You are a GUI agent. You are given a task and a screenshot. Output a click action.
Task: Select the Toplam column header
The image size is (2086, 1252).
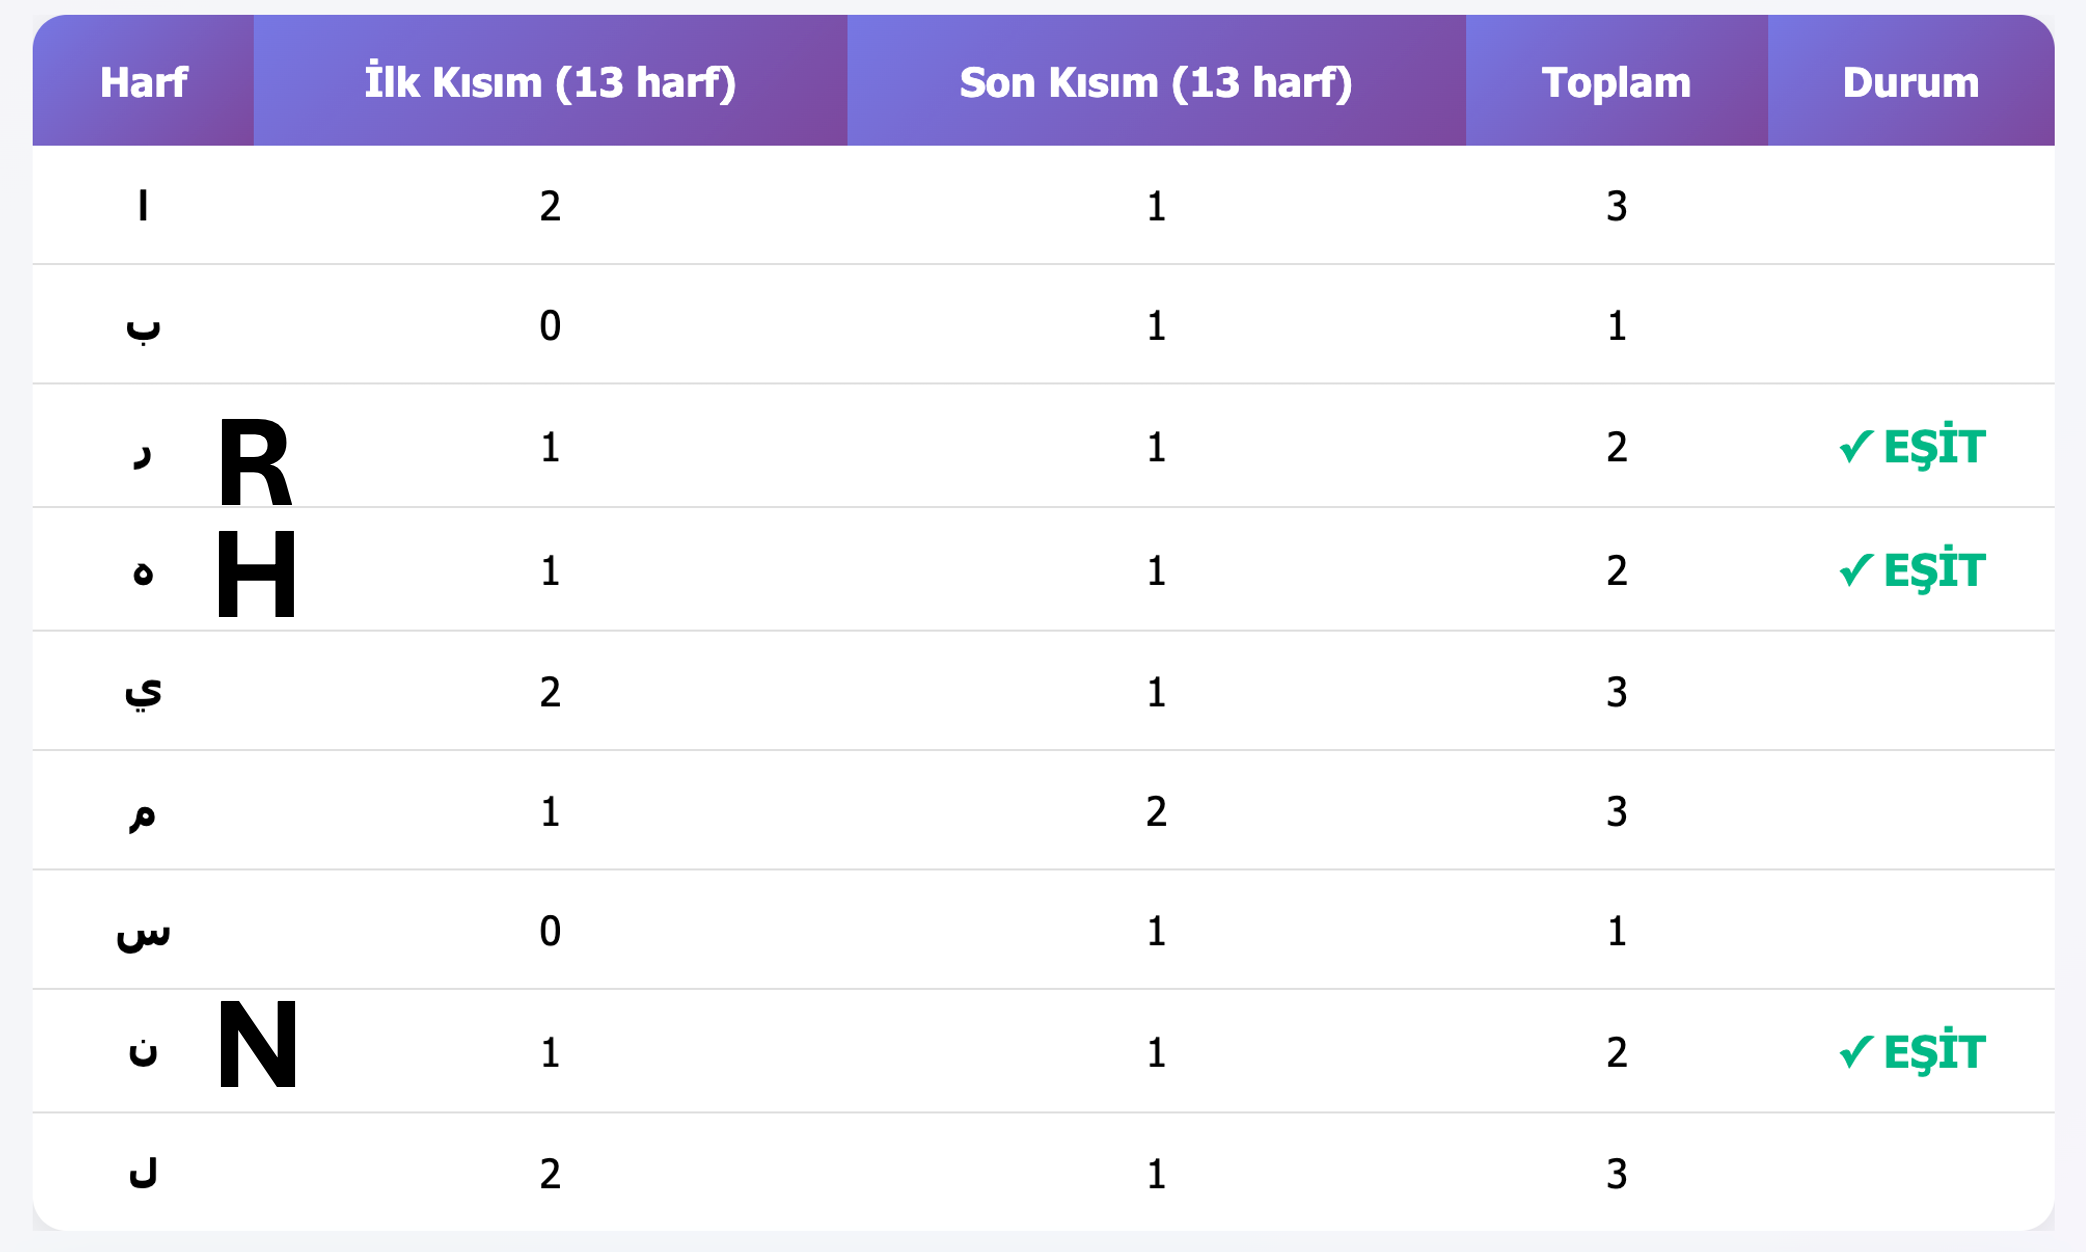click(1616, 82)
